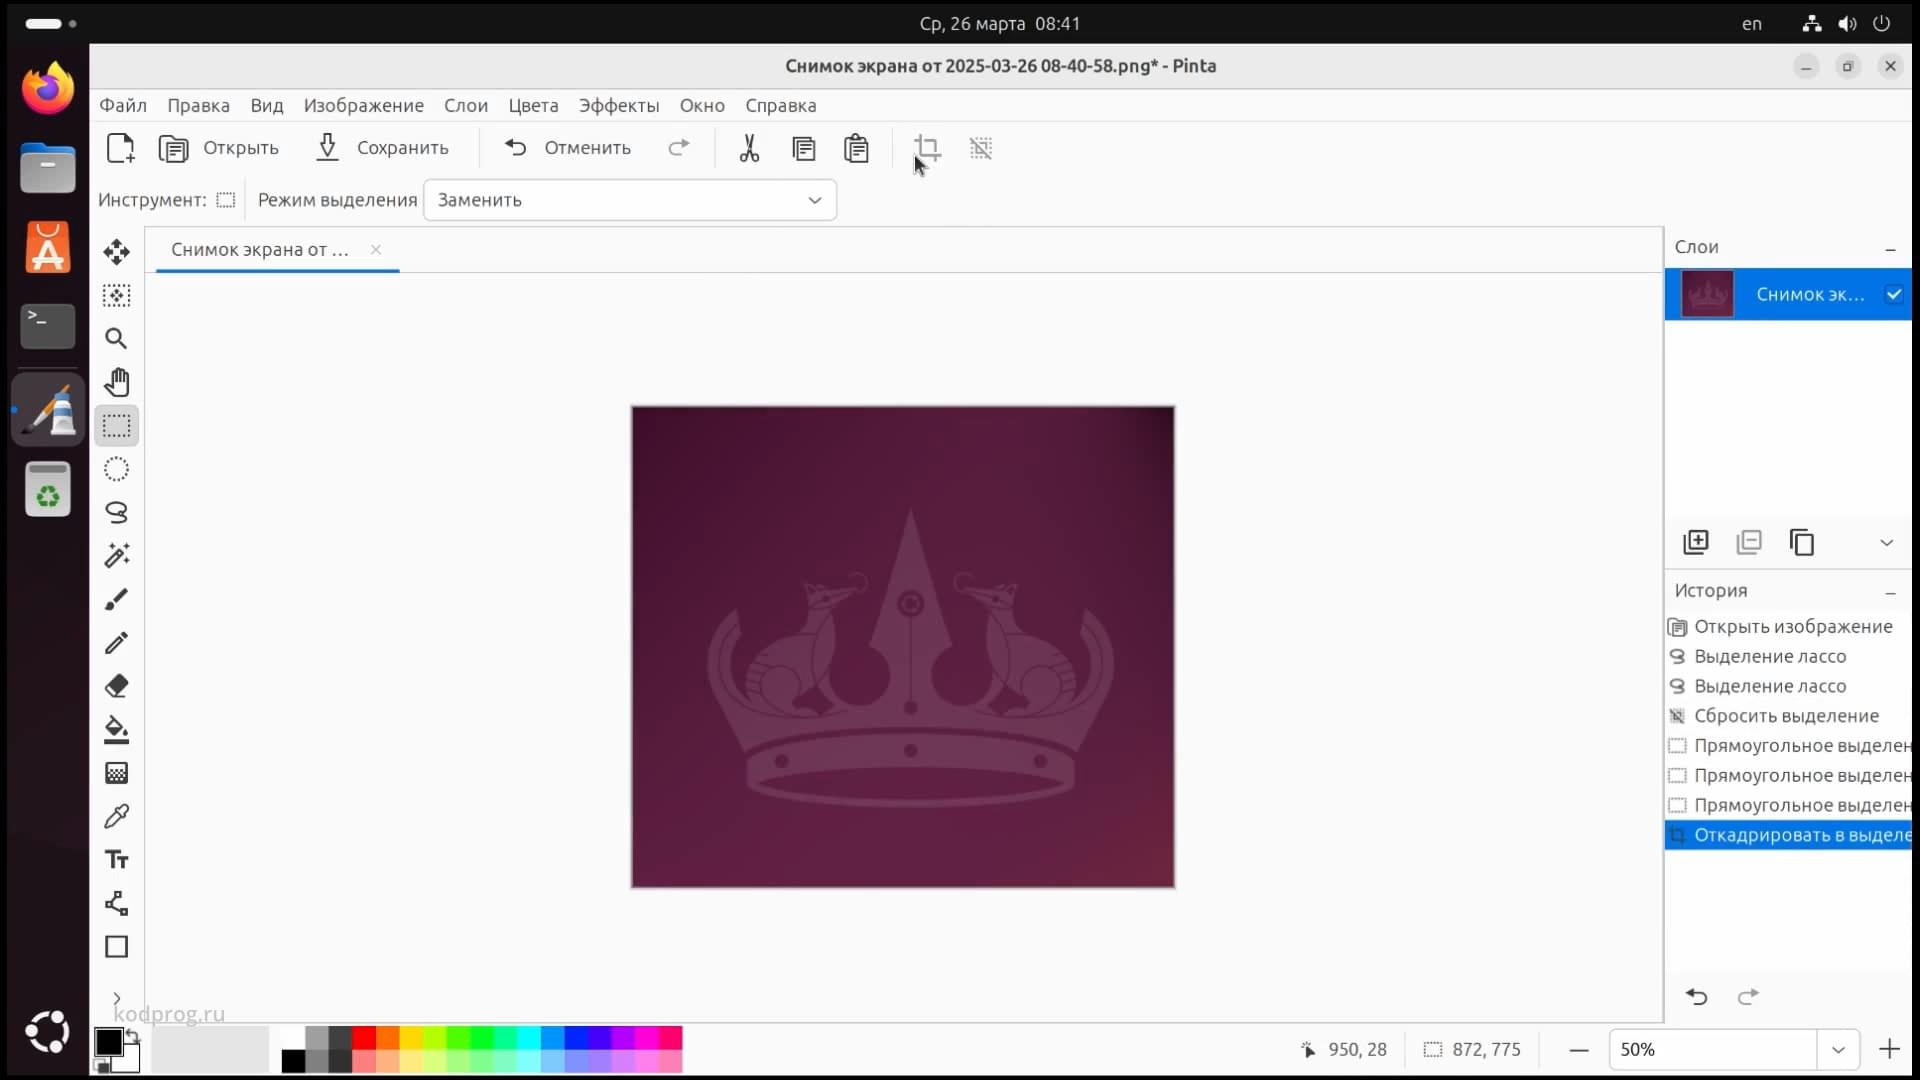The image size is (1920, 1080).
Task: Select the Paintbrush tool
Action: pyautogui.click(x=116, y=599)
